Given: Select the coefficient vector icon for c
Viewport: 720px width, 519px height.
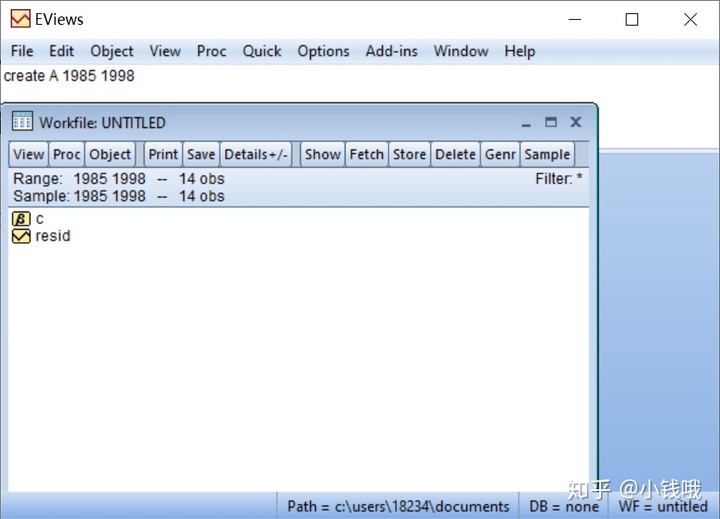Looking at the screenshot, I should coord(21,219).
